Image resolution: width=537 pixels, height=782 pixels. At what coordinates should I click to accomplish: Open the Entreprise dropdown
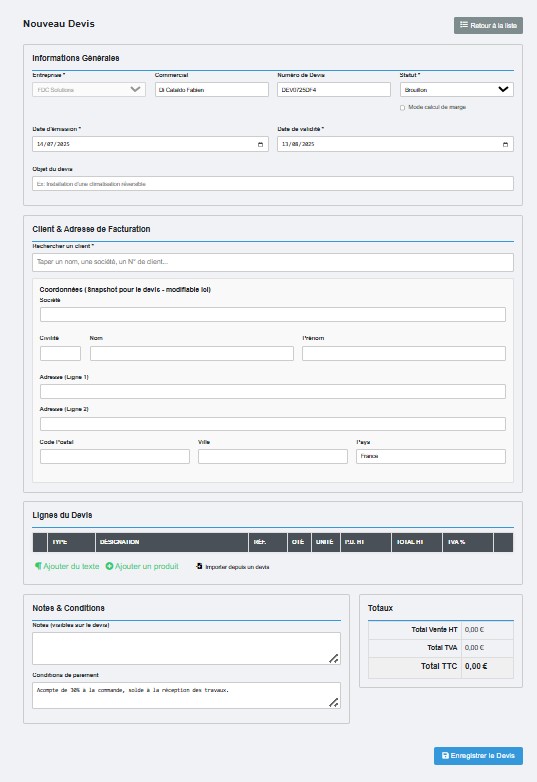(89, 90)
